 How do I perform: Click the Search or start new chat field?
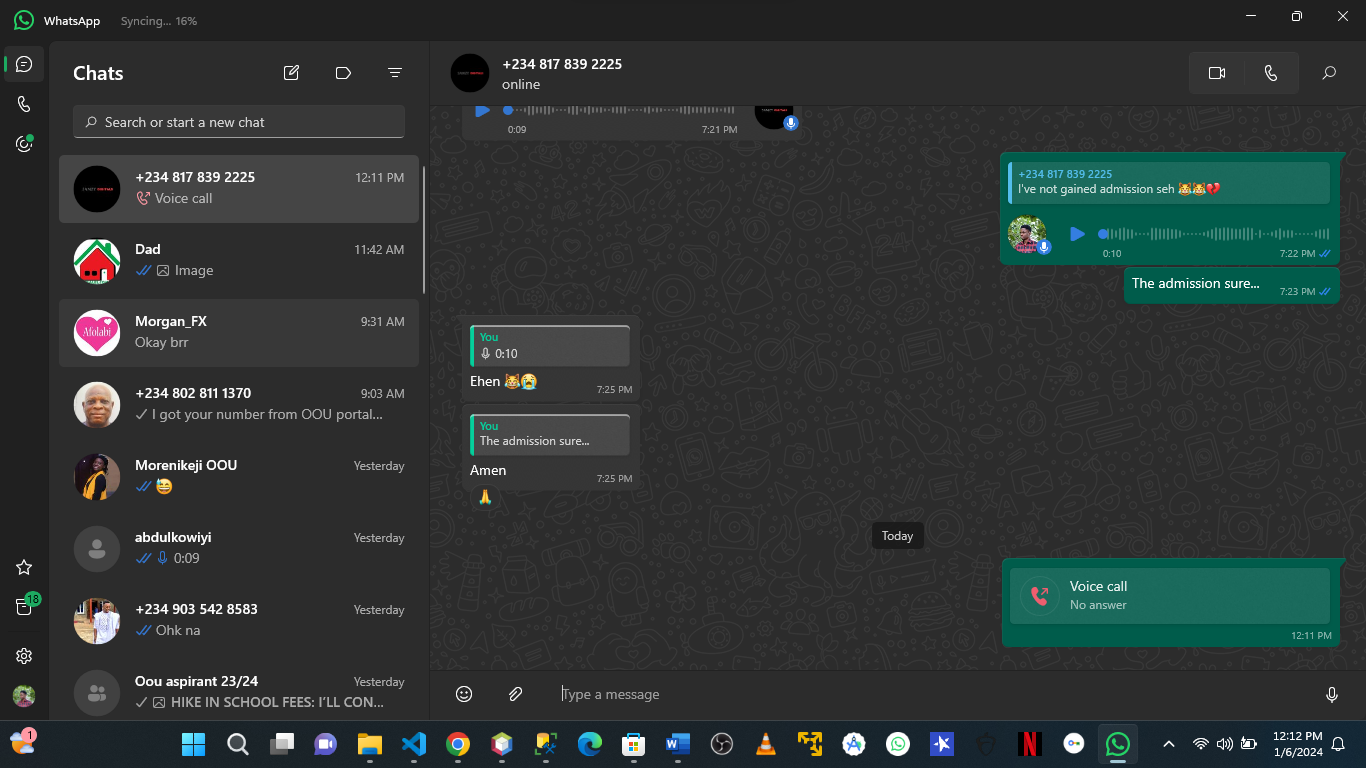coord(239,122)
